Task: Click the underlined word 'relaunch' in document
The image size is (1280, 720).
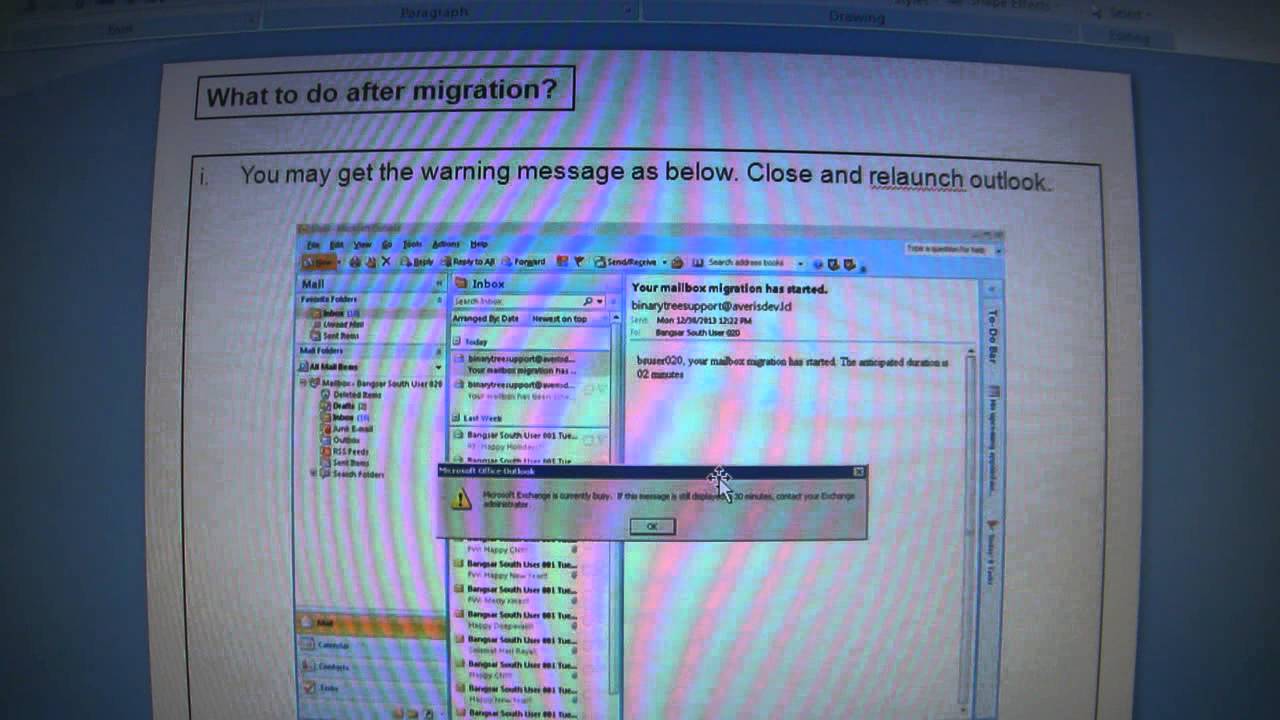Action: [x=916, y=179]
